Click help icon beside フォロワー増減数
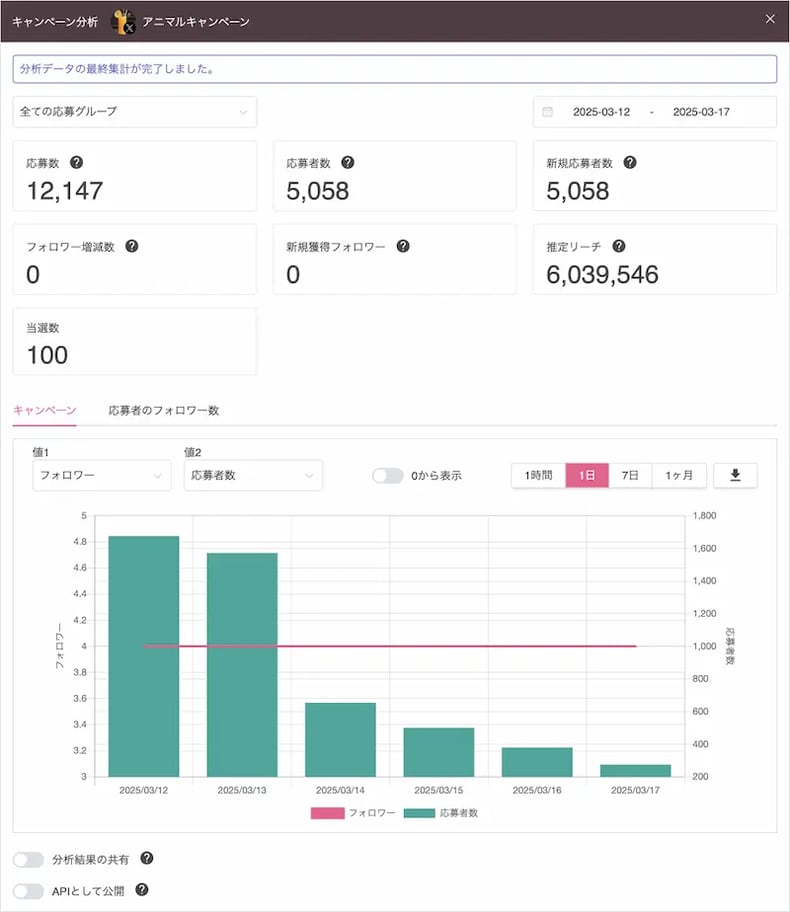790x912 pixels. coord(132,246)
